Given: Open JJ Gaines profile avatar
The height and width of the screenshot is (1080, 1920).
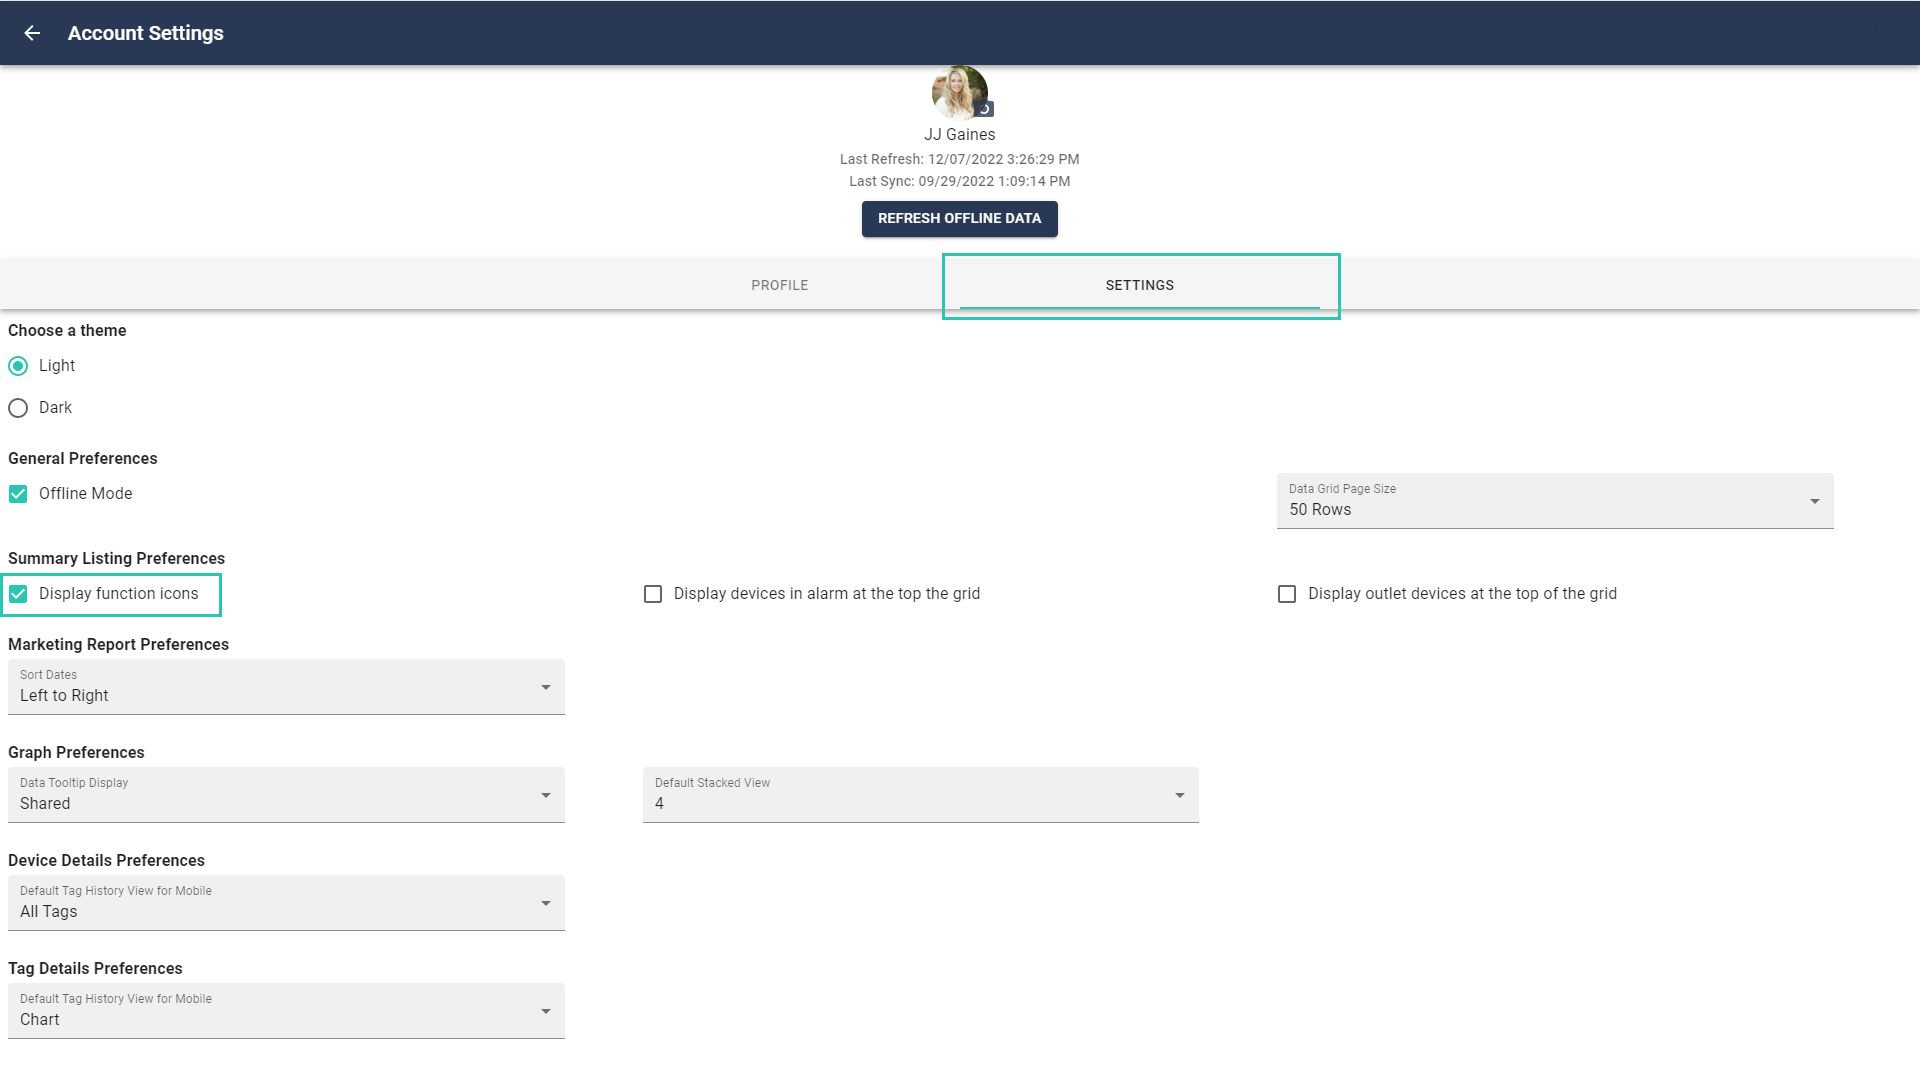Looking at the screenshot, I should click(959, 93).
